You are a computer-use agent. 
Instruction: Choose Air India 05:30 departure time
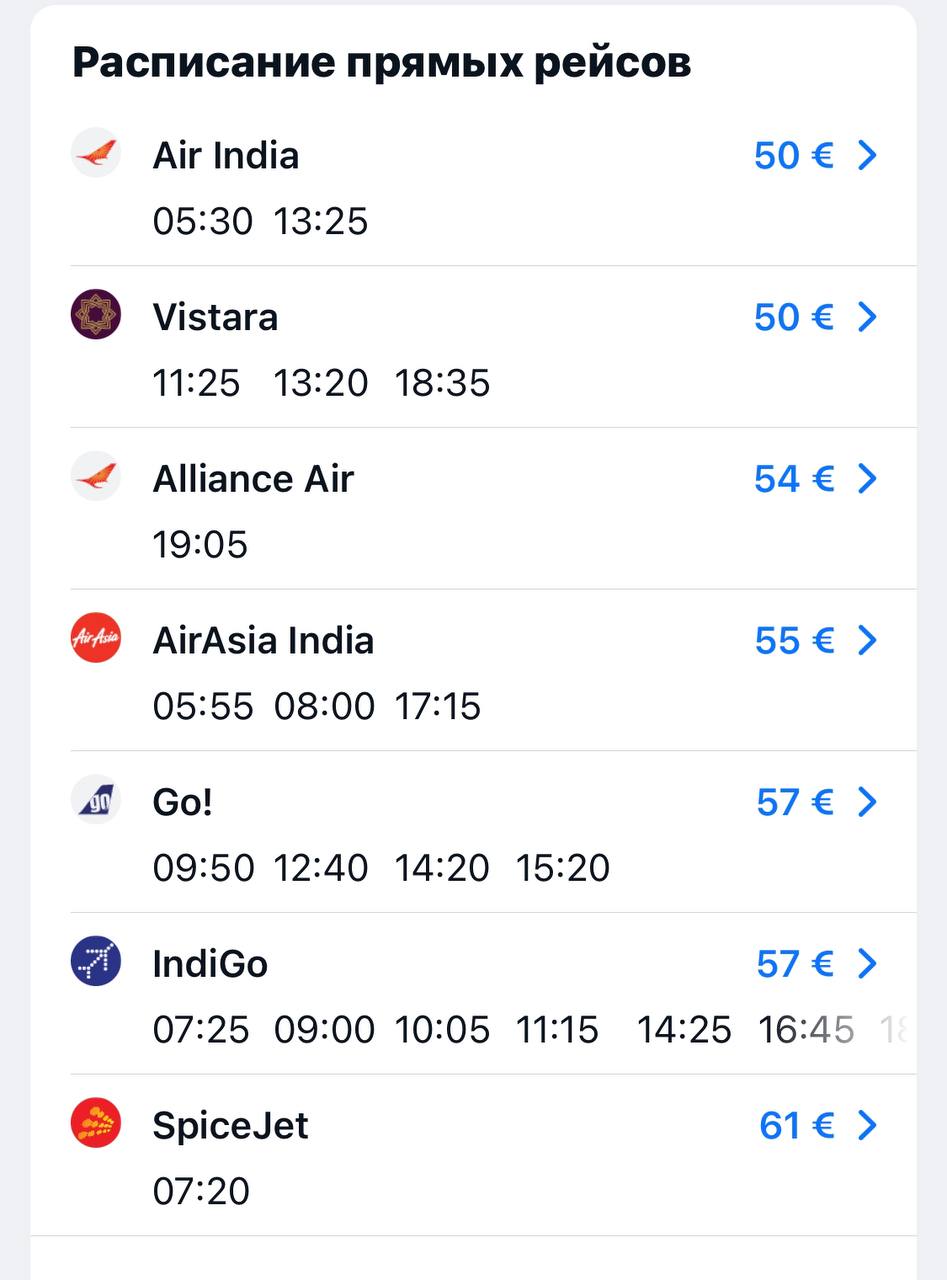pos(203,222)
